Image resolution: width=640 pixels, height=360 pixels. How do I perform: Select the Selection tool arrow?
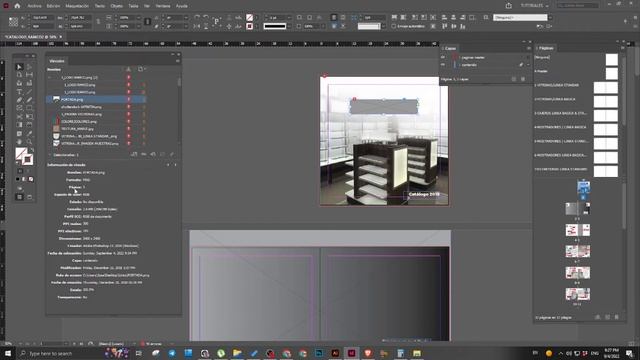point(19,67)
